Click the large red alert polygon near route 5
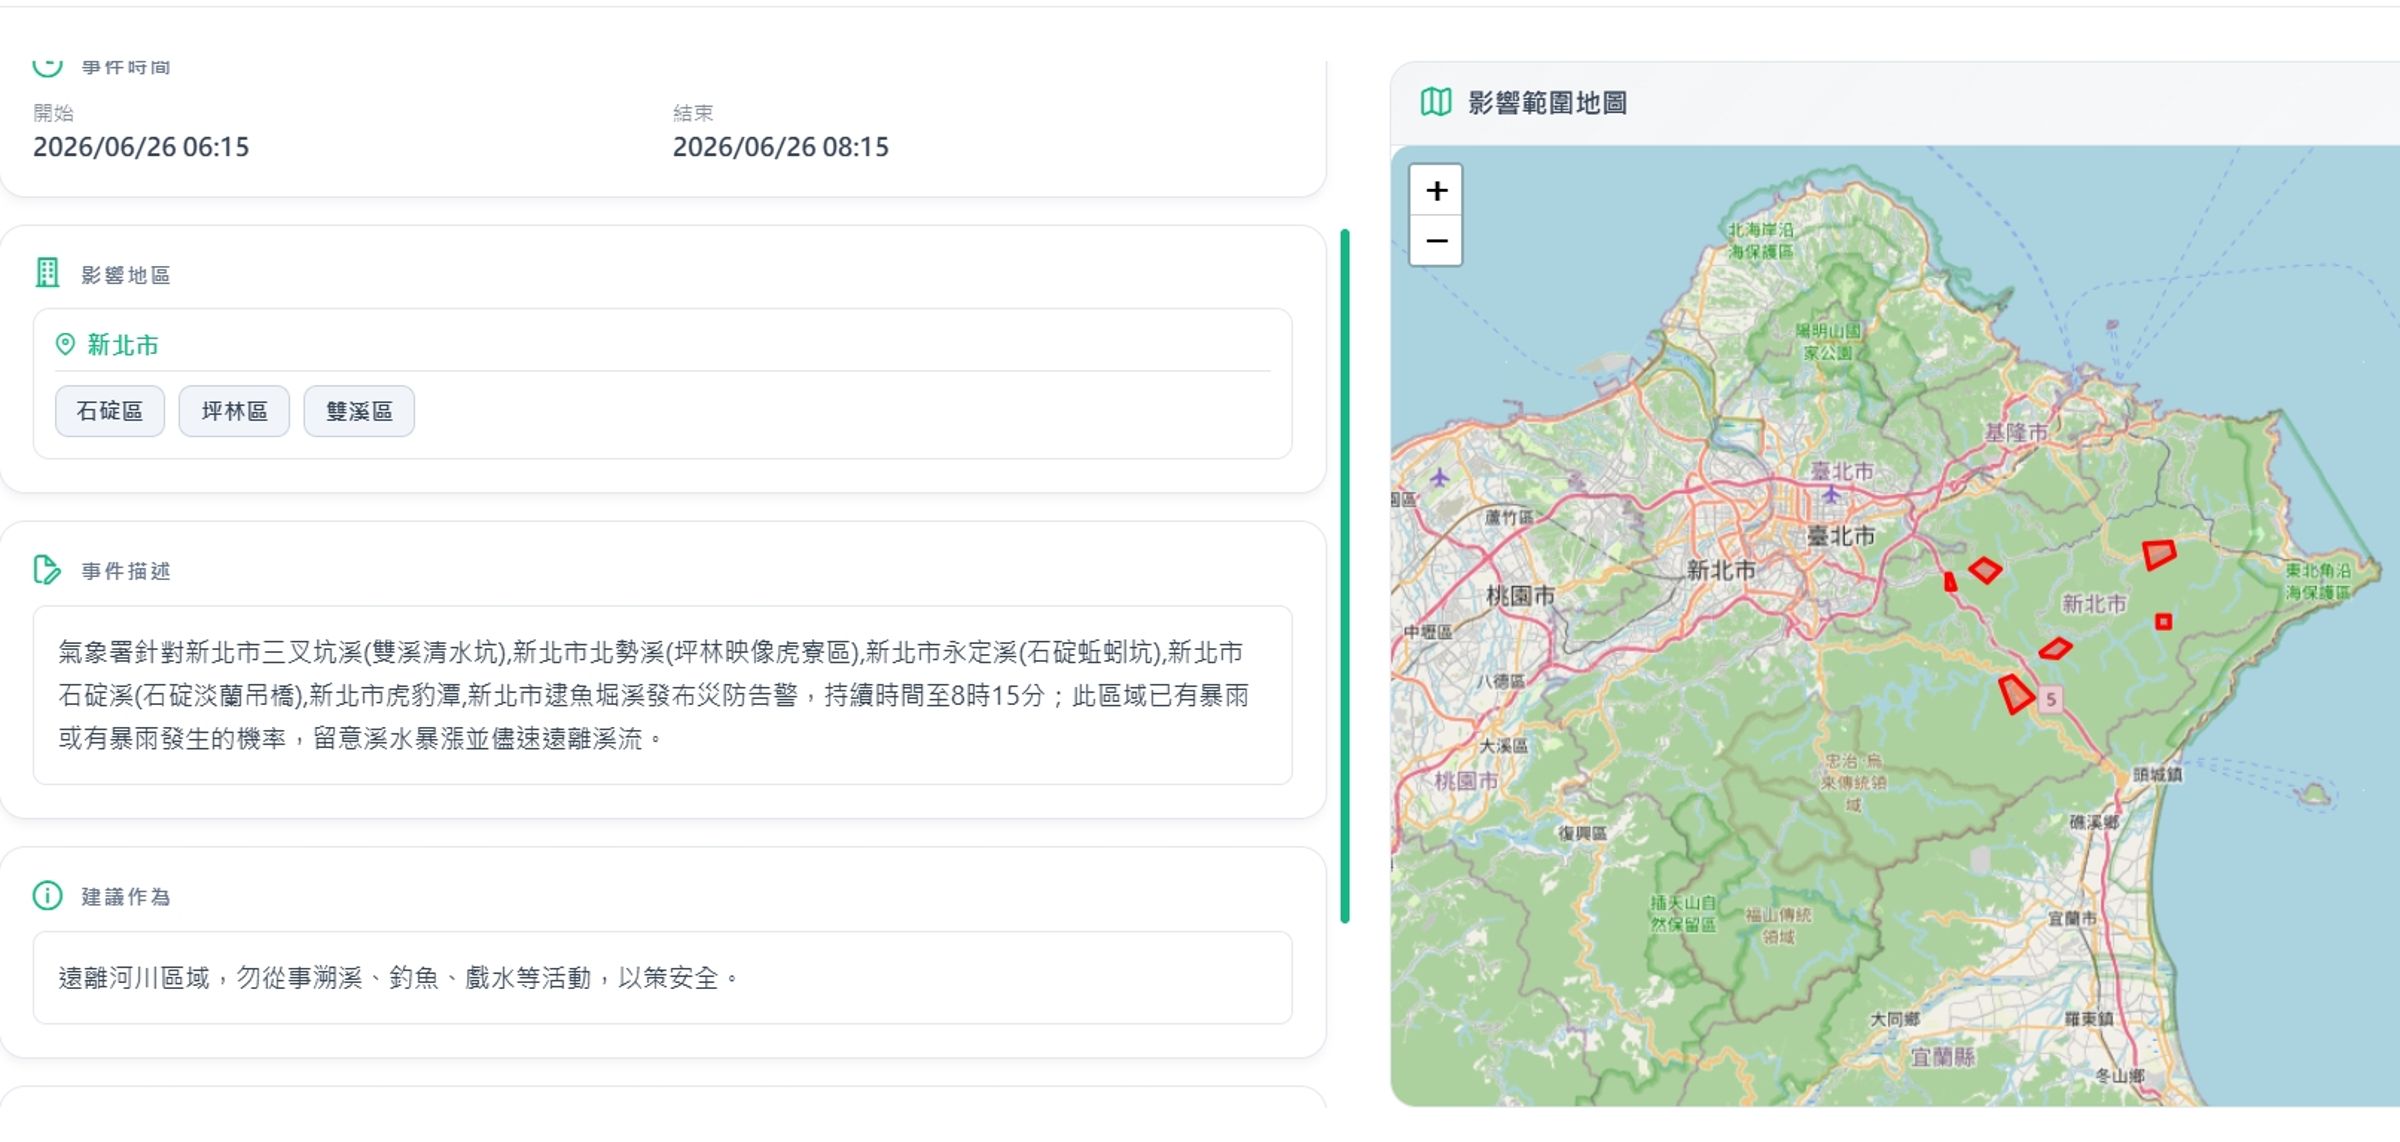The width and height of the screenshot is (2400, 1142). click(x=2016, y=694)
